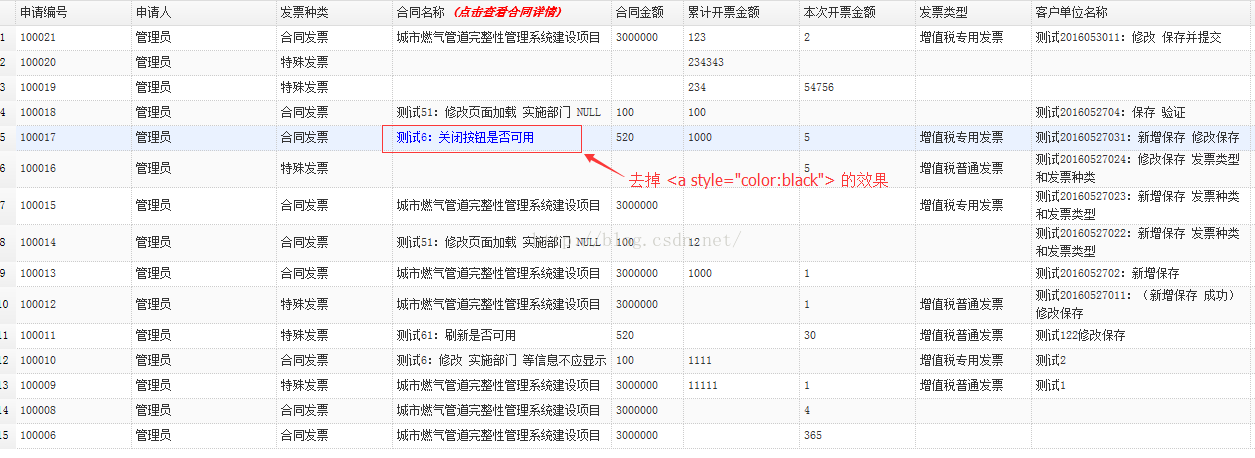The width and height of the screenshot is (1255, 458).
Task: Select application number 100010
Action: click(x=38, y=360)
